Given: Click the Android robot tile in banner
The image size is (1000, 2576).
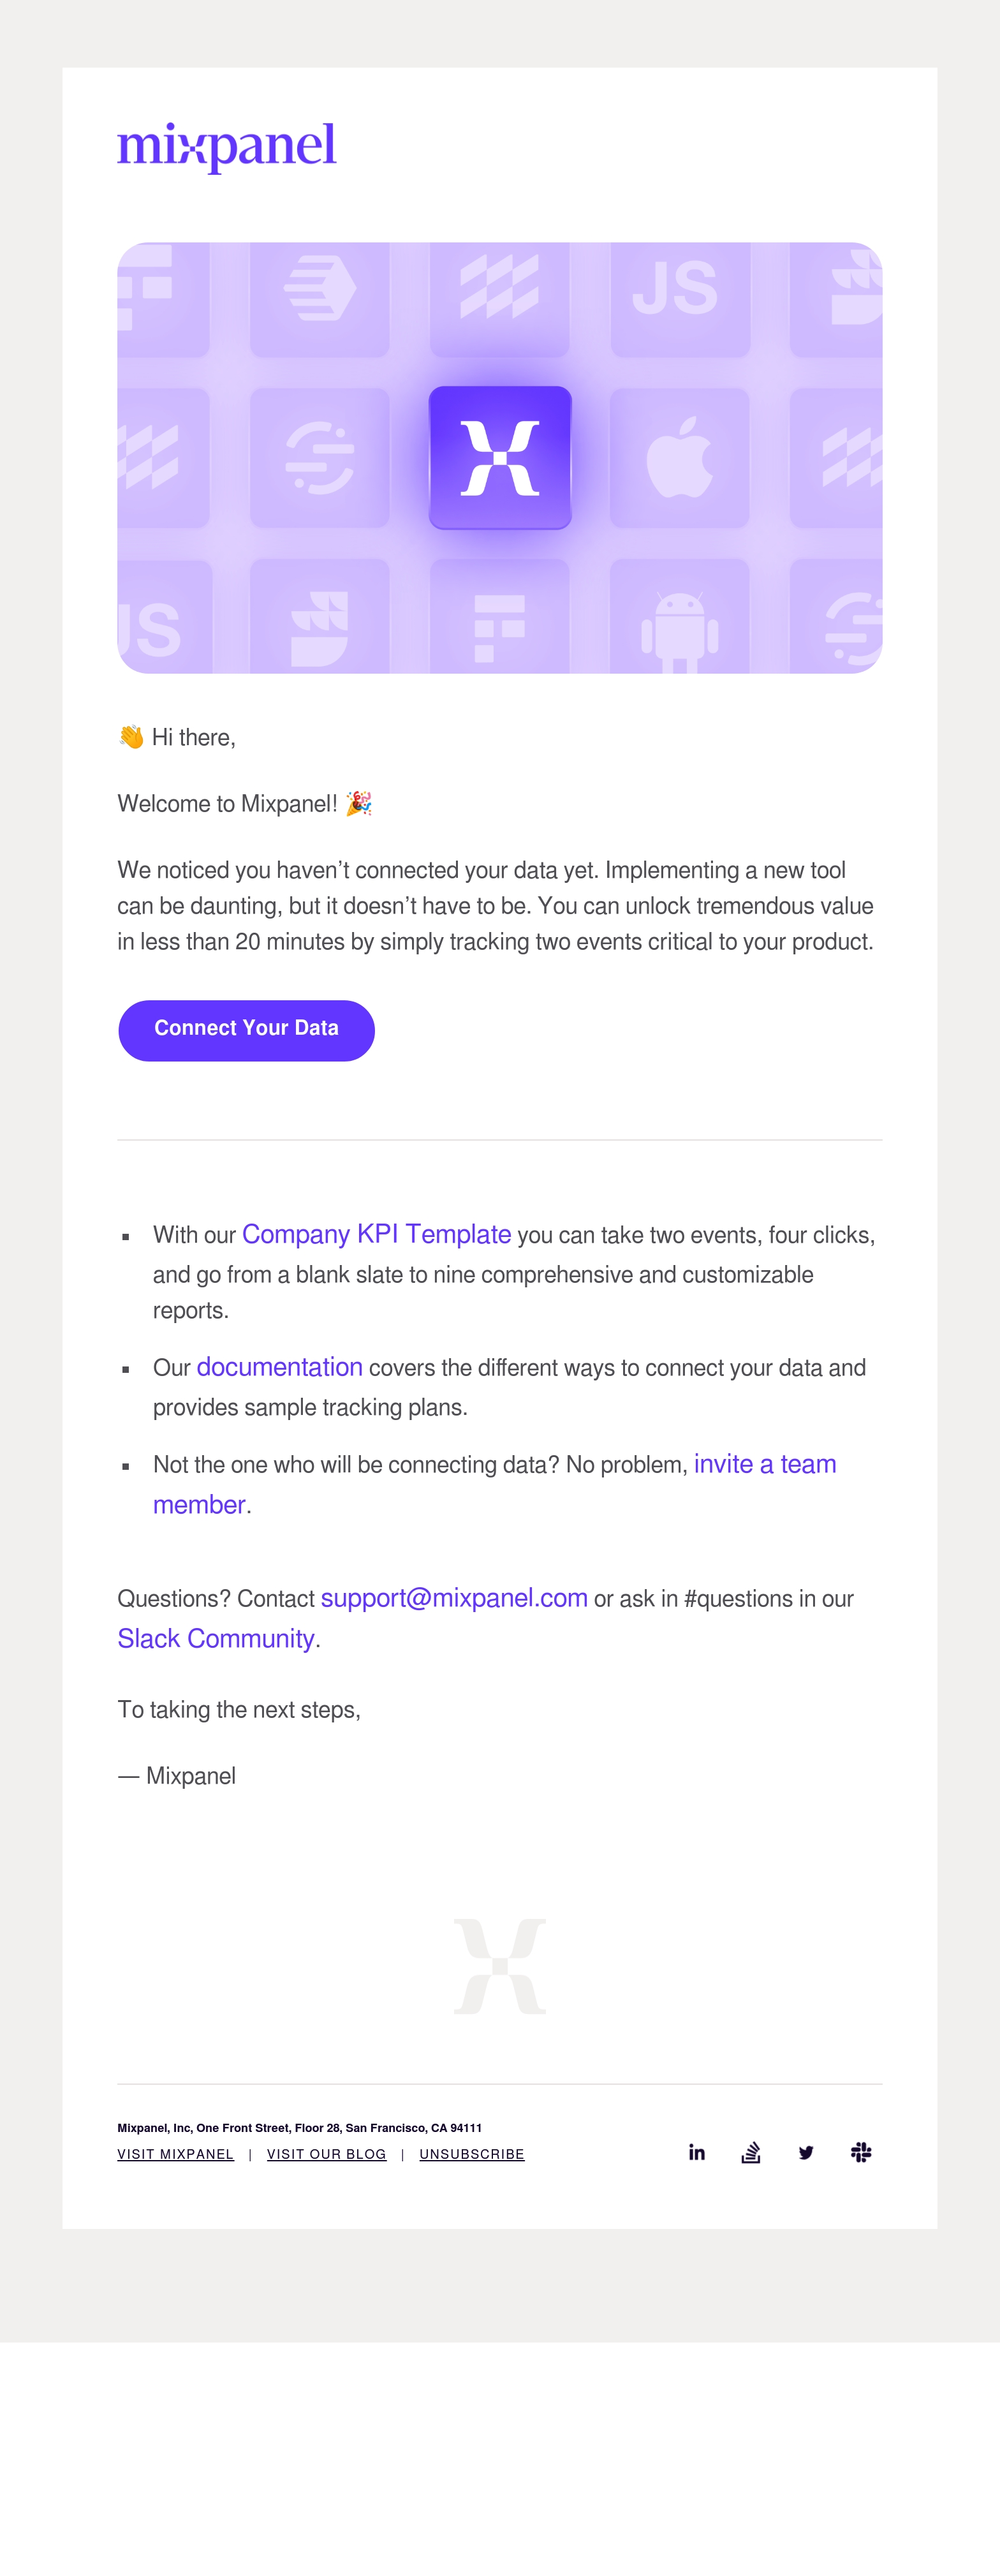Looking at the screenshot, I should [x=680, y=617].
